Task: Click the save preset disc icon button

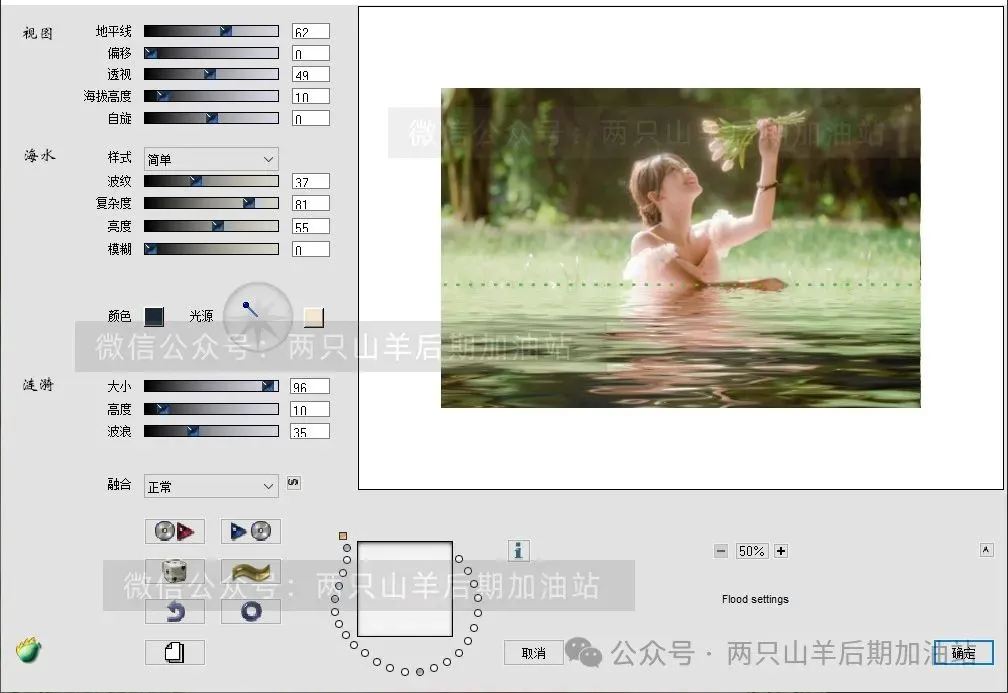Action: [x=251, y=532]
